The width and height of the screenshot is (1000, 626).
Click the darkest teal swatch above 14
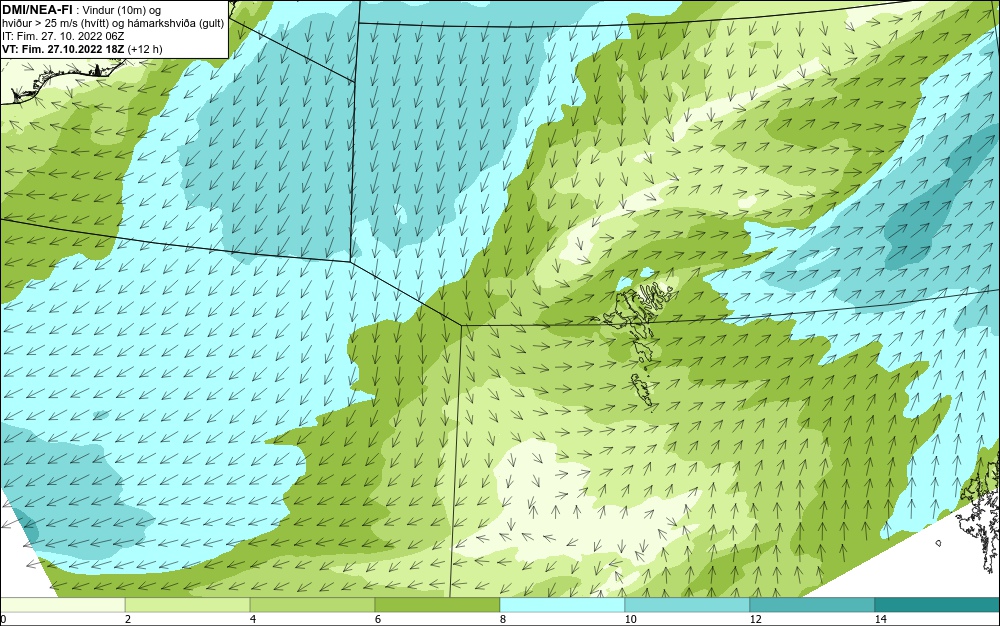(x=938, y=605)
